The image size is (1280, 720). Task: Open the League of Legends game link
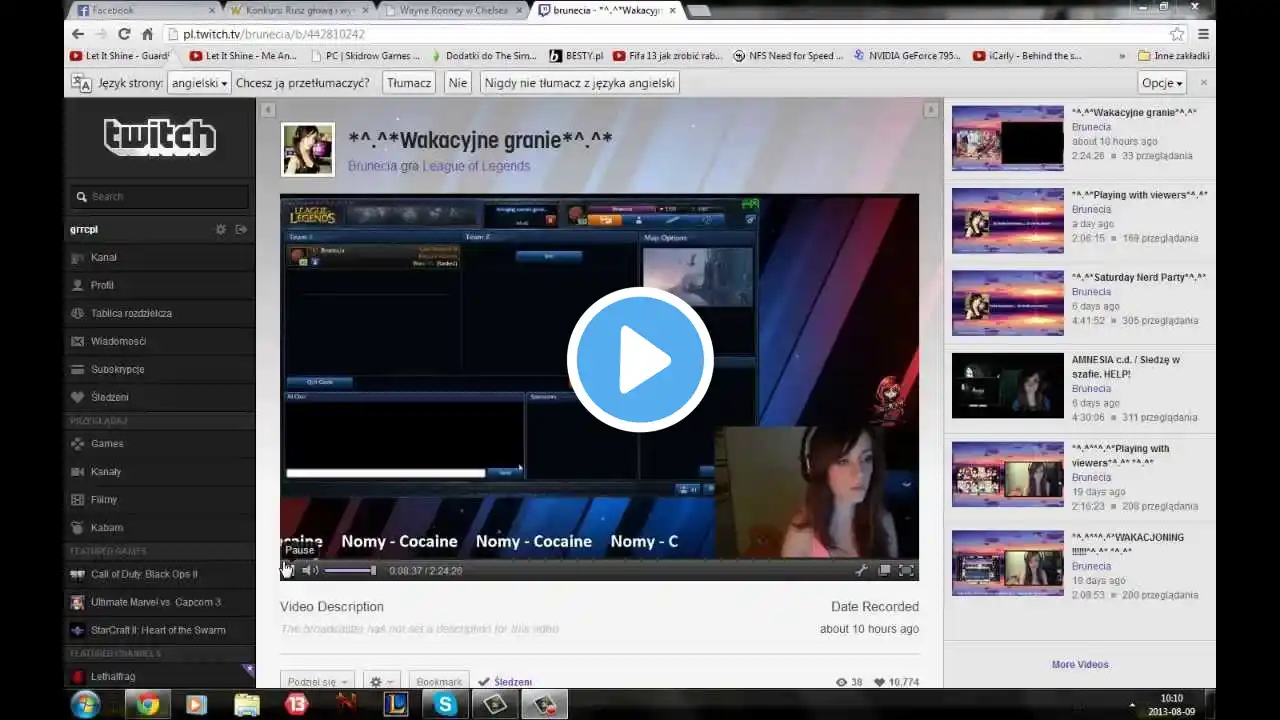[x=476, y=166]
